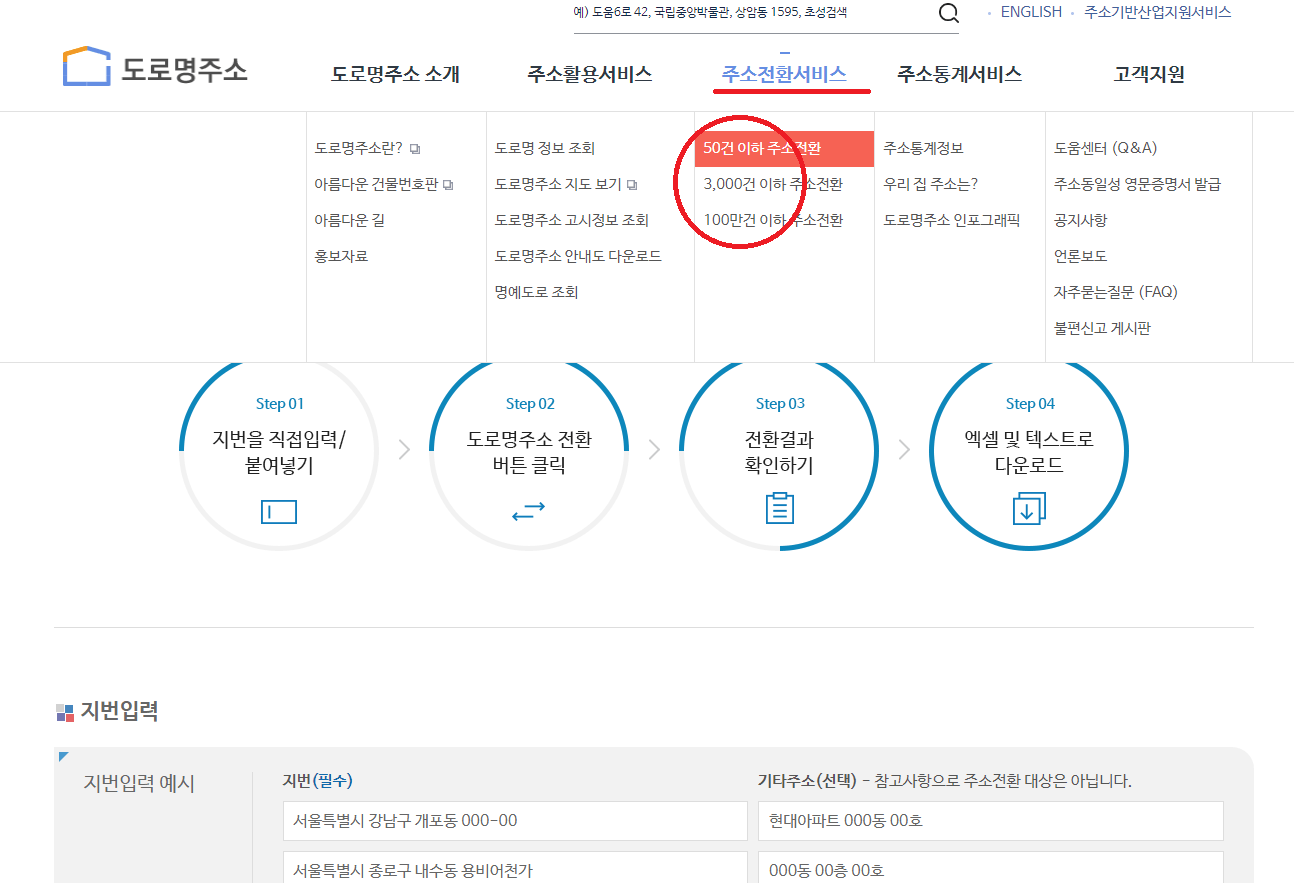The image size is (1294, 883).
Task: Open 아름다운 길 page
Action: pyautogui.click(x=349, y=220)
